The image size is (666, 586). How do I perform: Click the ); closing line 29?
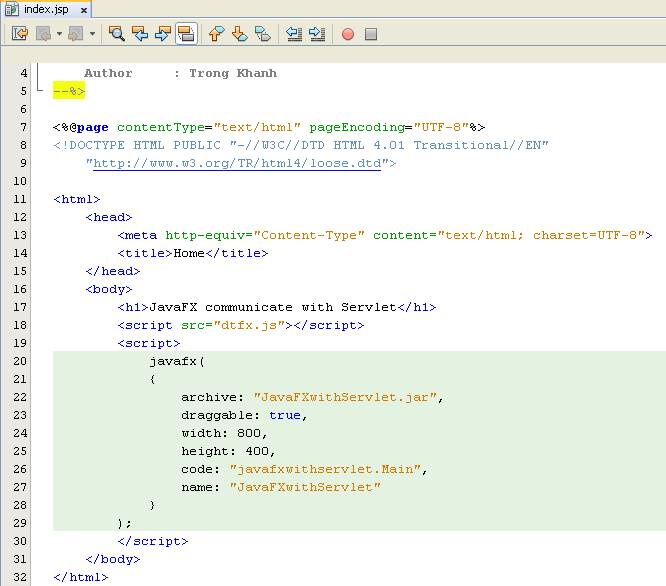tap(124, 523)
